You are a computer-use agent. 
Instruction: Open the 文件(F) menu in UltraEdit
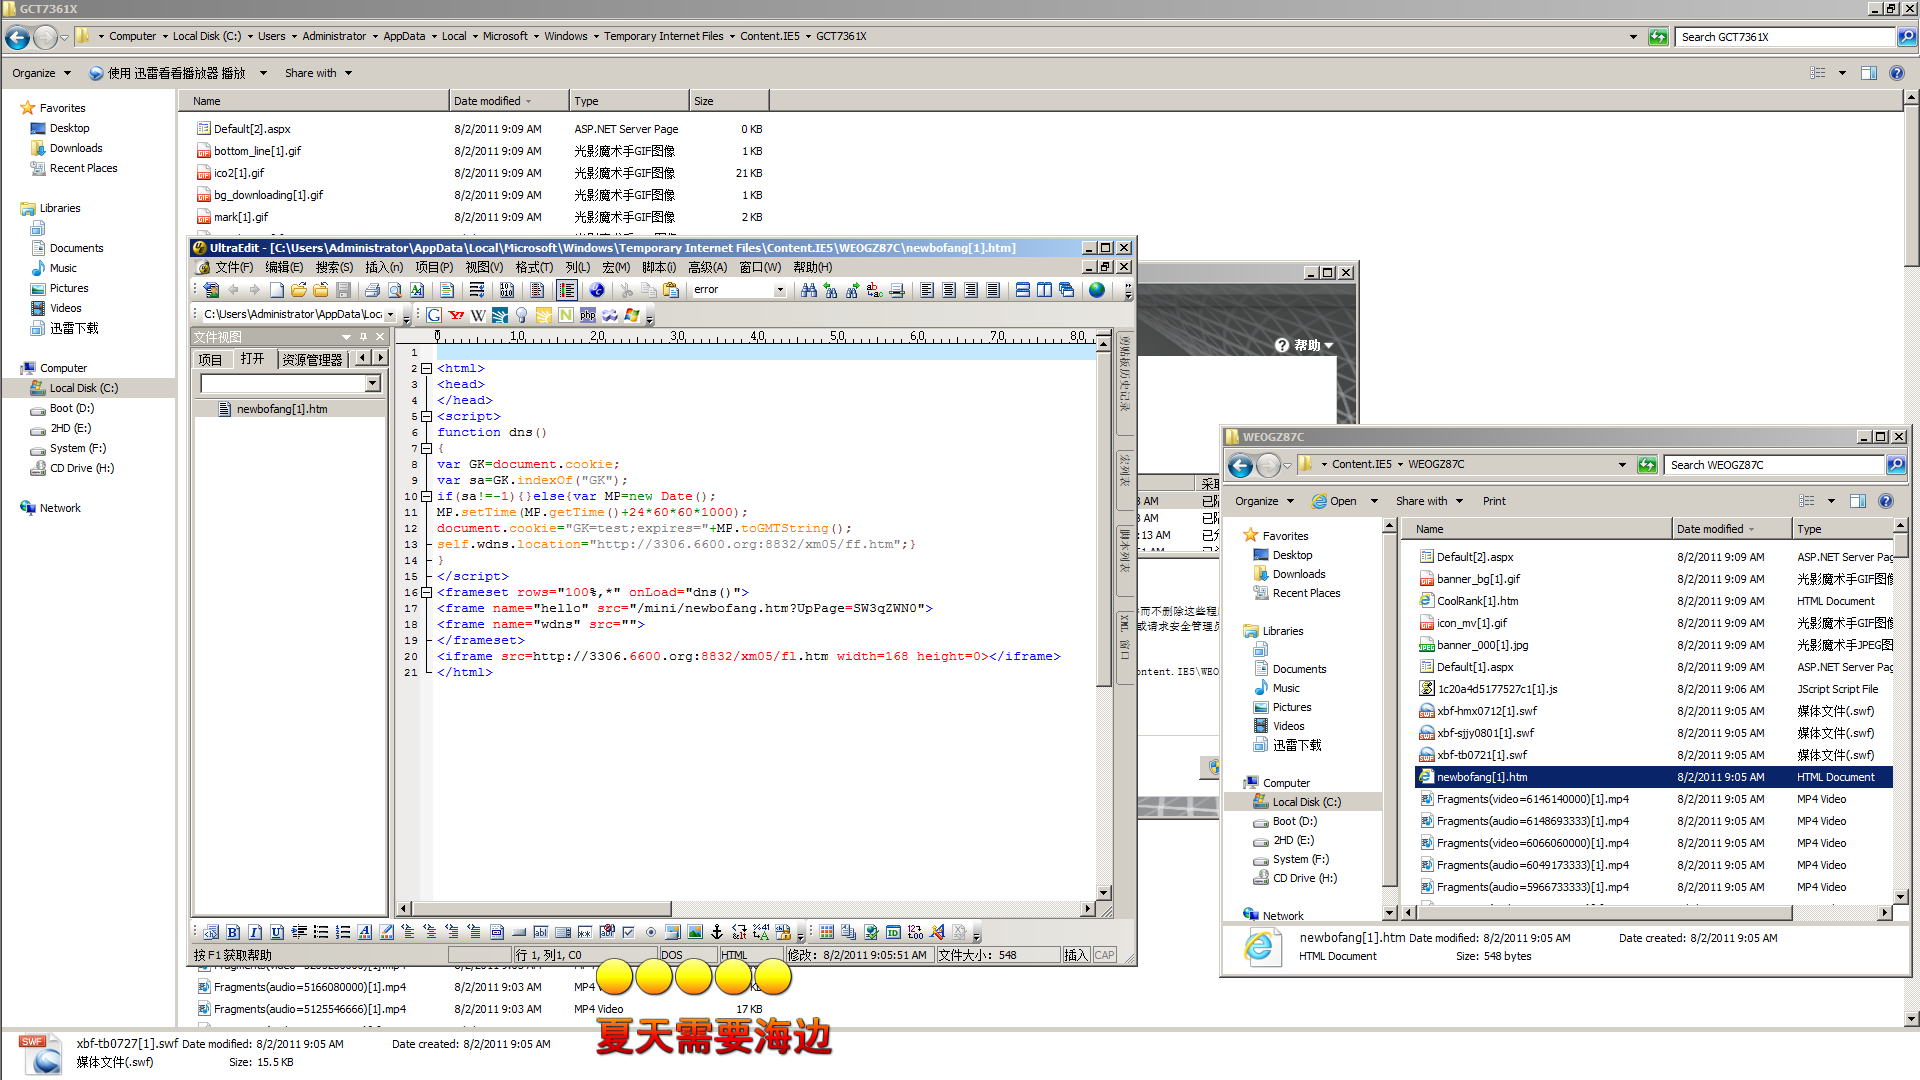point(234,267)
